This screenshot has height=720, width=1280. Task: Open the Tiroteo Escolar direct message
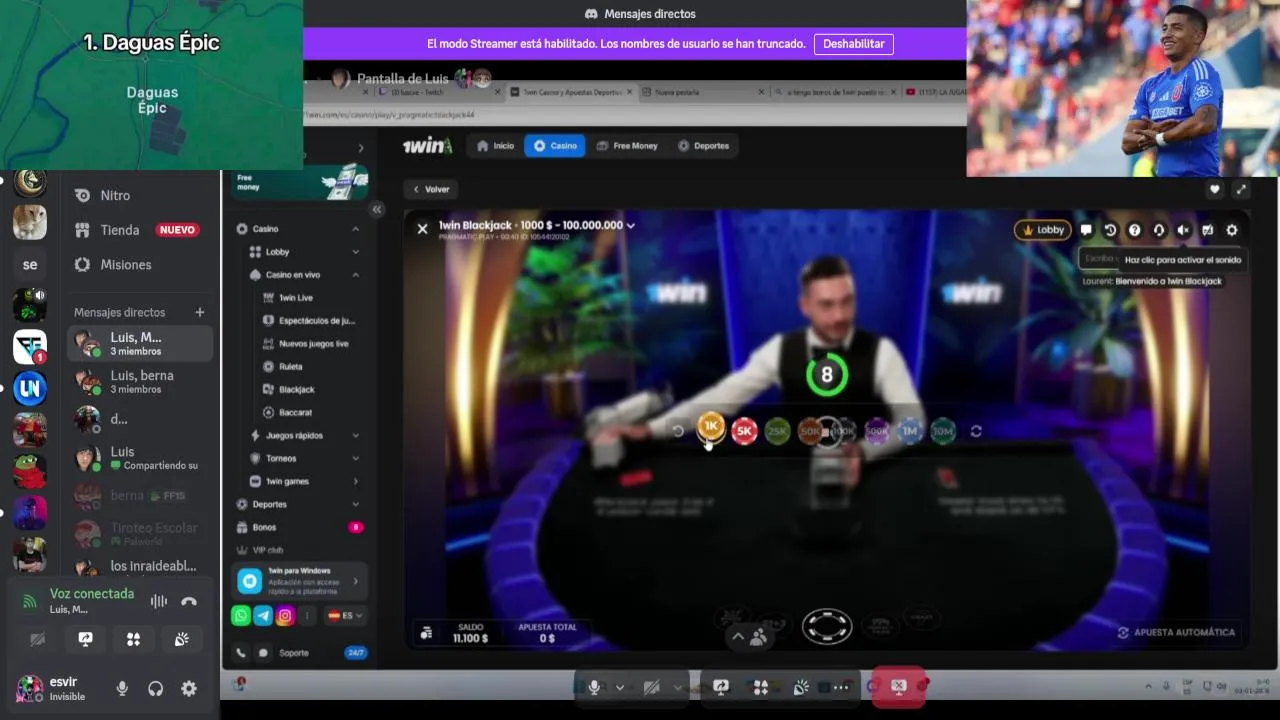140,533
